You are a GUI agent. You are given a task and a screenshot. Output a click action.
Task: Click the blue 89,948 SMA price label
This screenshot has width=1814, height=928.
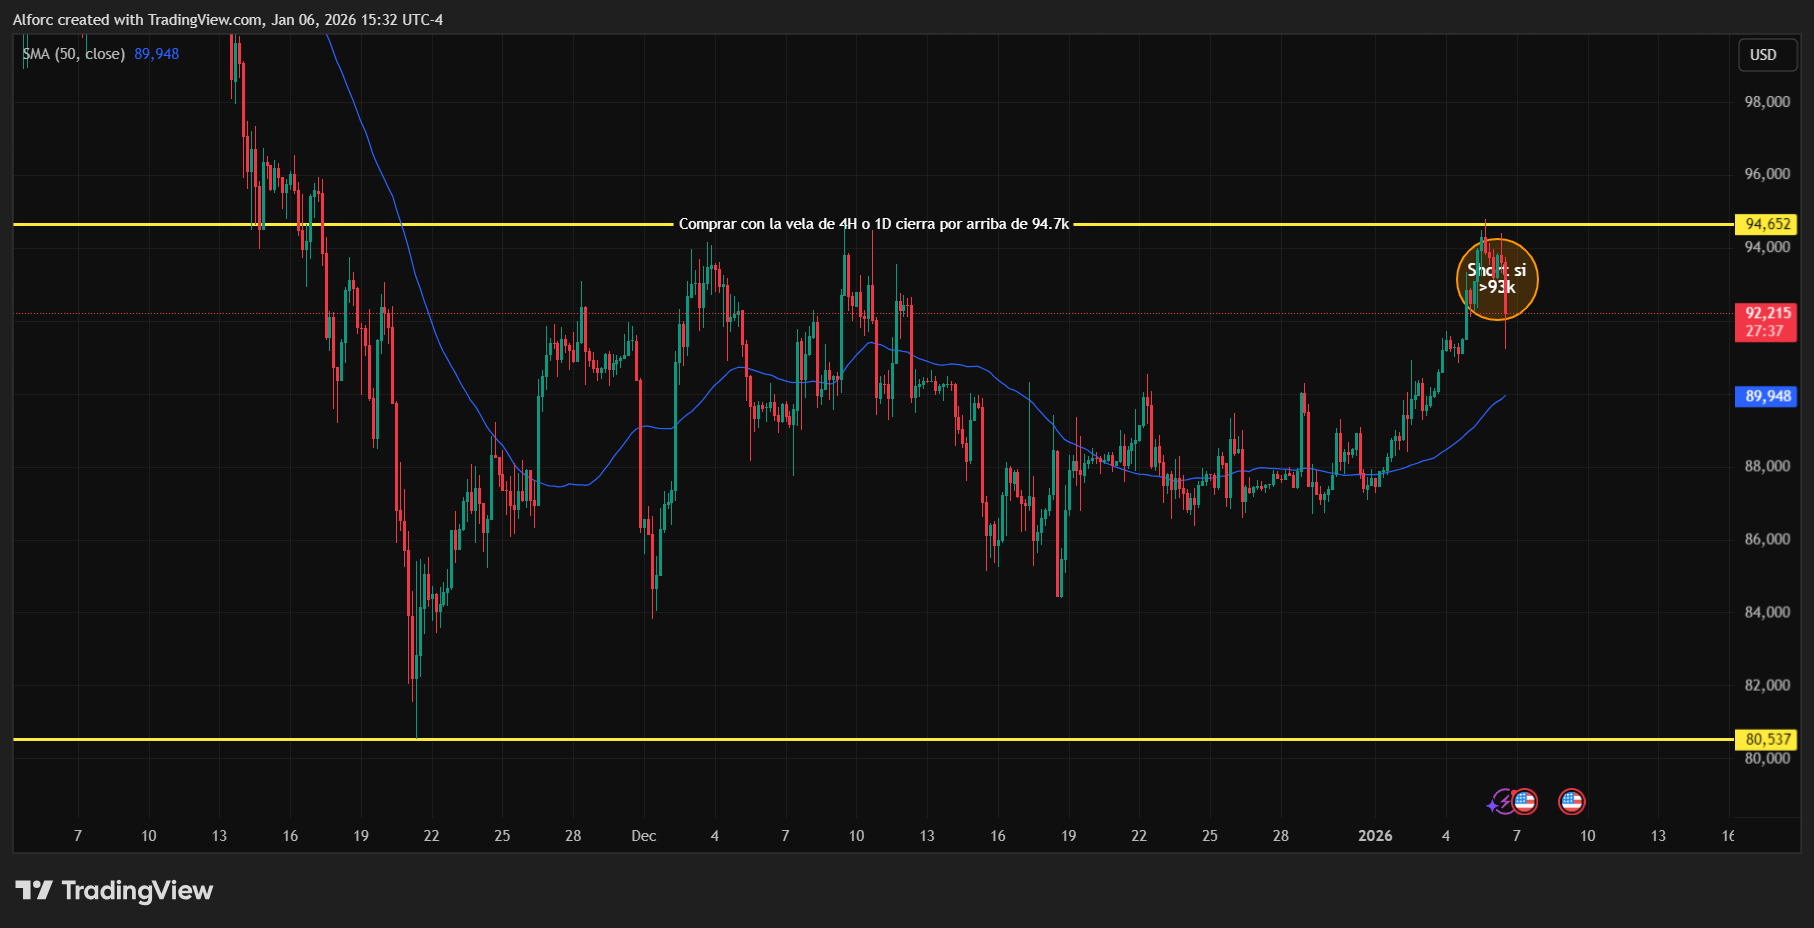[x=1768, y=396]
